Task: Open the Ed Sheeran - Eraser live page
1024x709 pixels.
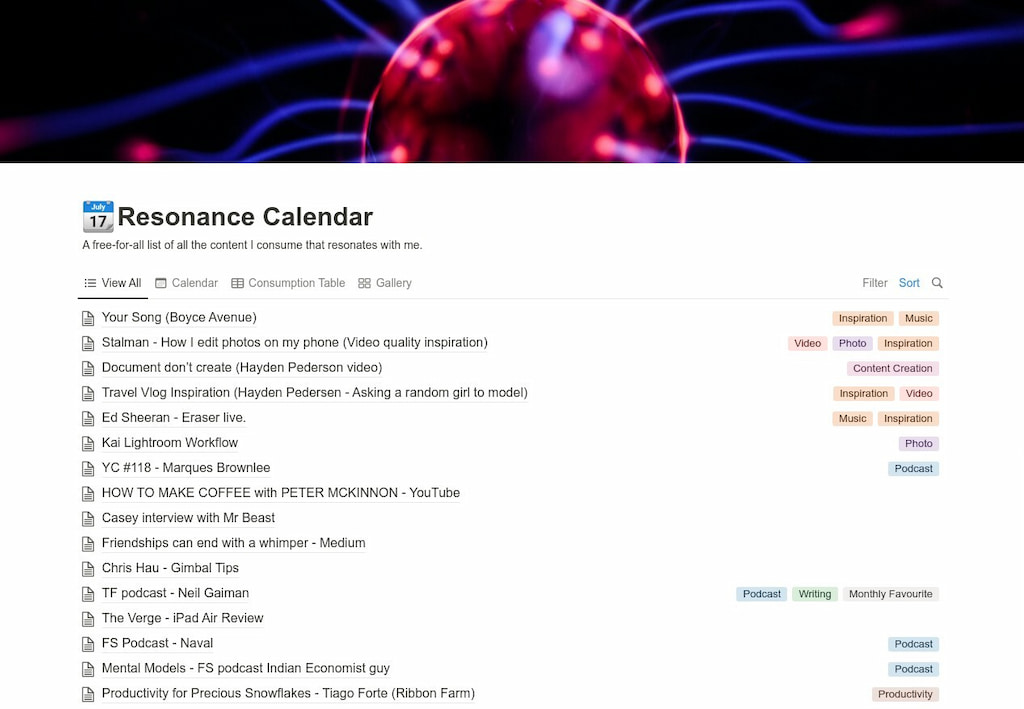Action: coord(175,418)
